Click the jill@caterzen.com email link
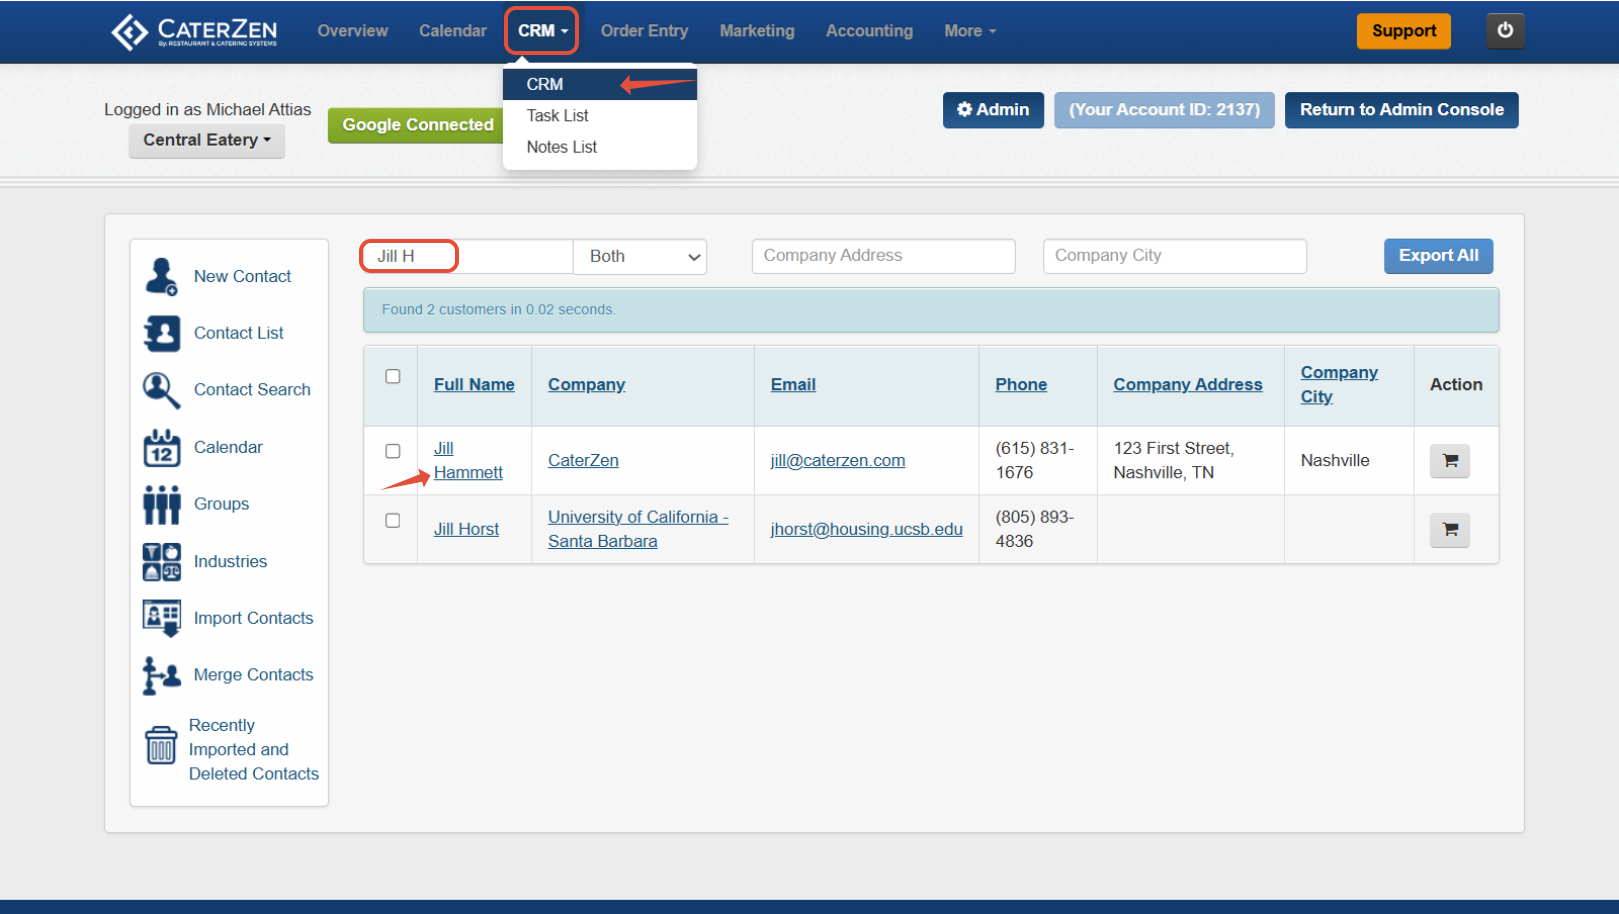 pos(838,461)
